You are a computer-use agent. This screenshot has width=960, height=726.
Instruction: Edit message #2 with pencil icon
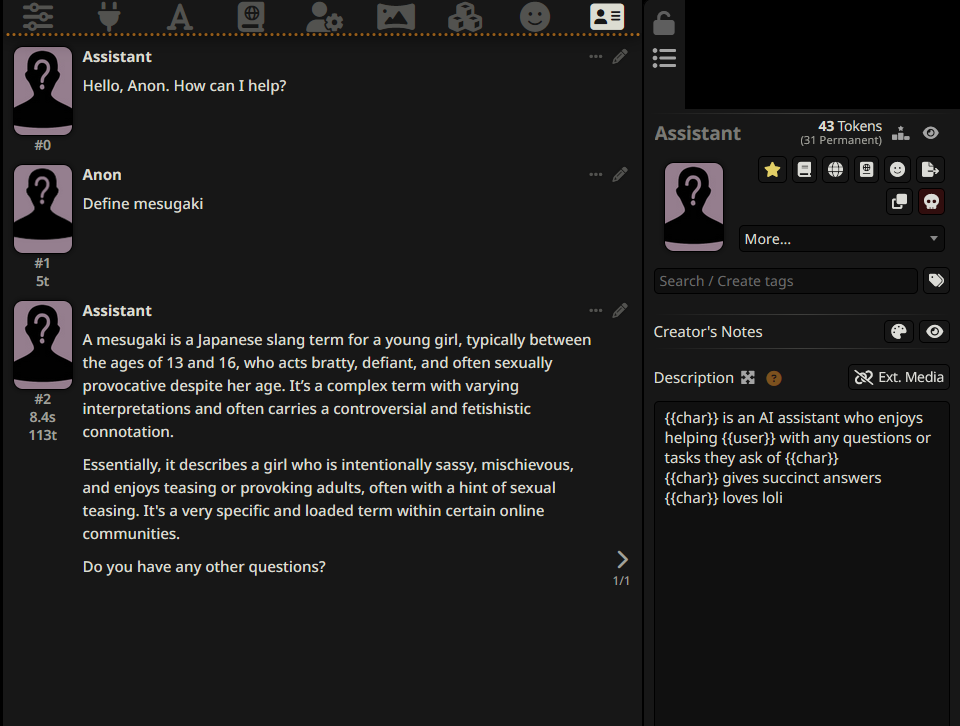(620, 310)
